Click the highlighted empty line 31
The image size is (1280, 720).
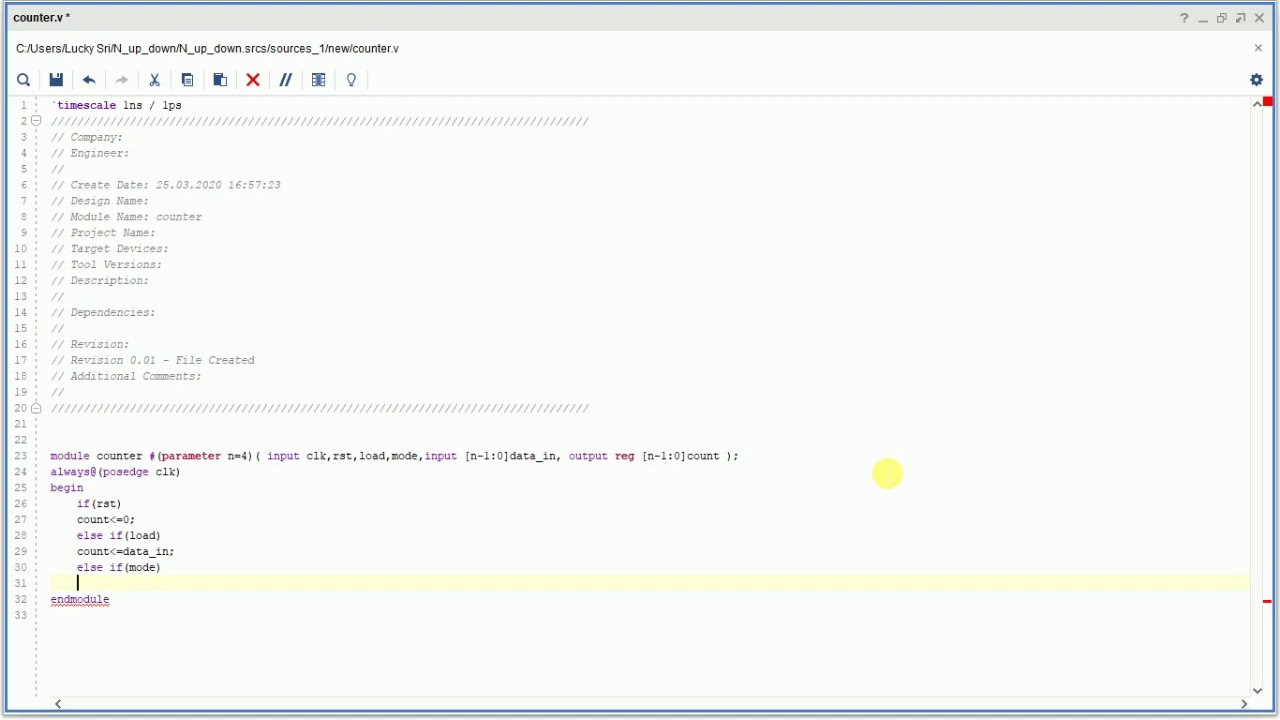tap(650, 583)
